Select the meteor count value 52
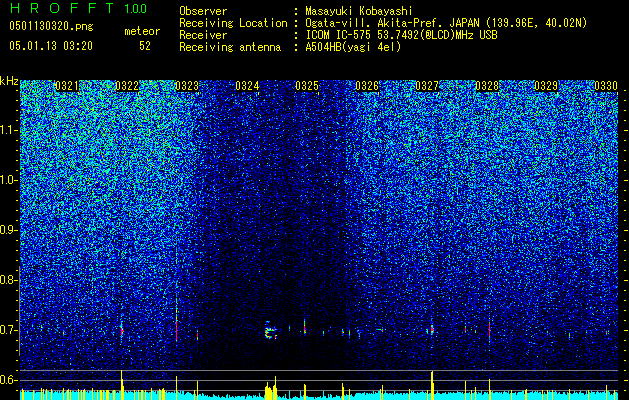The image size is (629, 400). point(145,46)
